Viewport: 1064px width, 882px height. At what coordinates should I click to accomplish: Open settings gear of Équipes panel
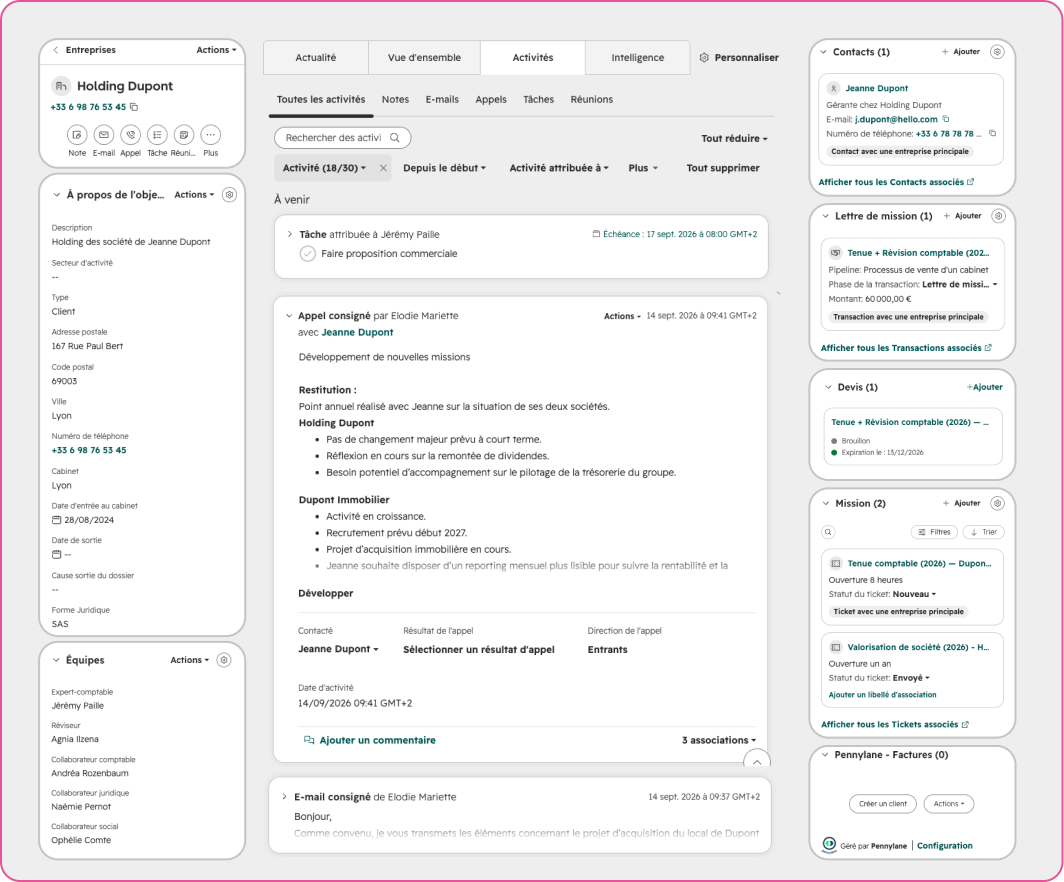pyautogui.click(x=224, y=660)
